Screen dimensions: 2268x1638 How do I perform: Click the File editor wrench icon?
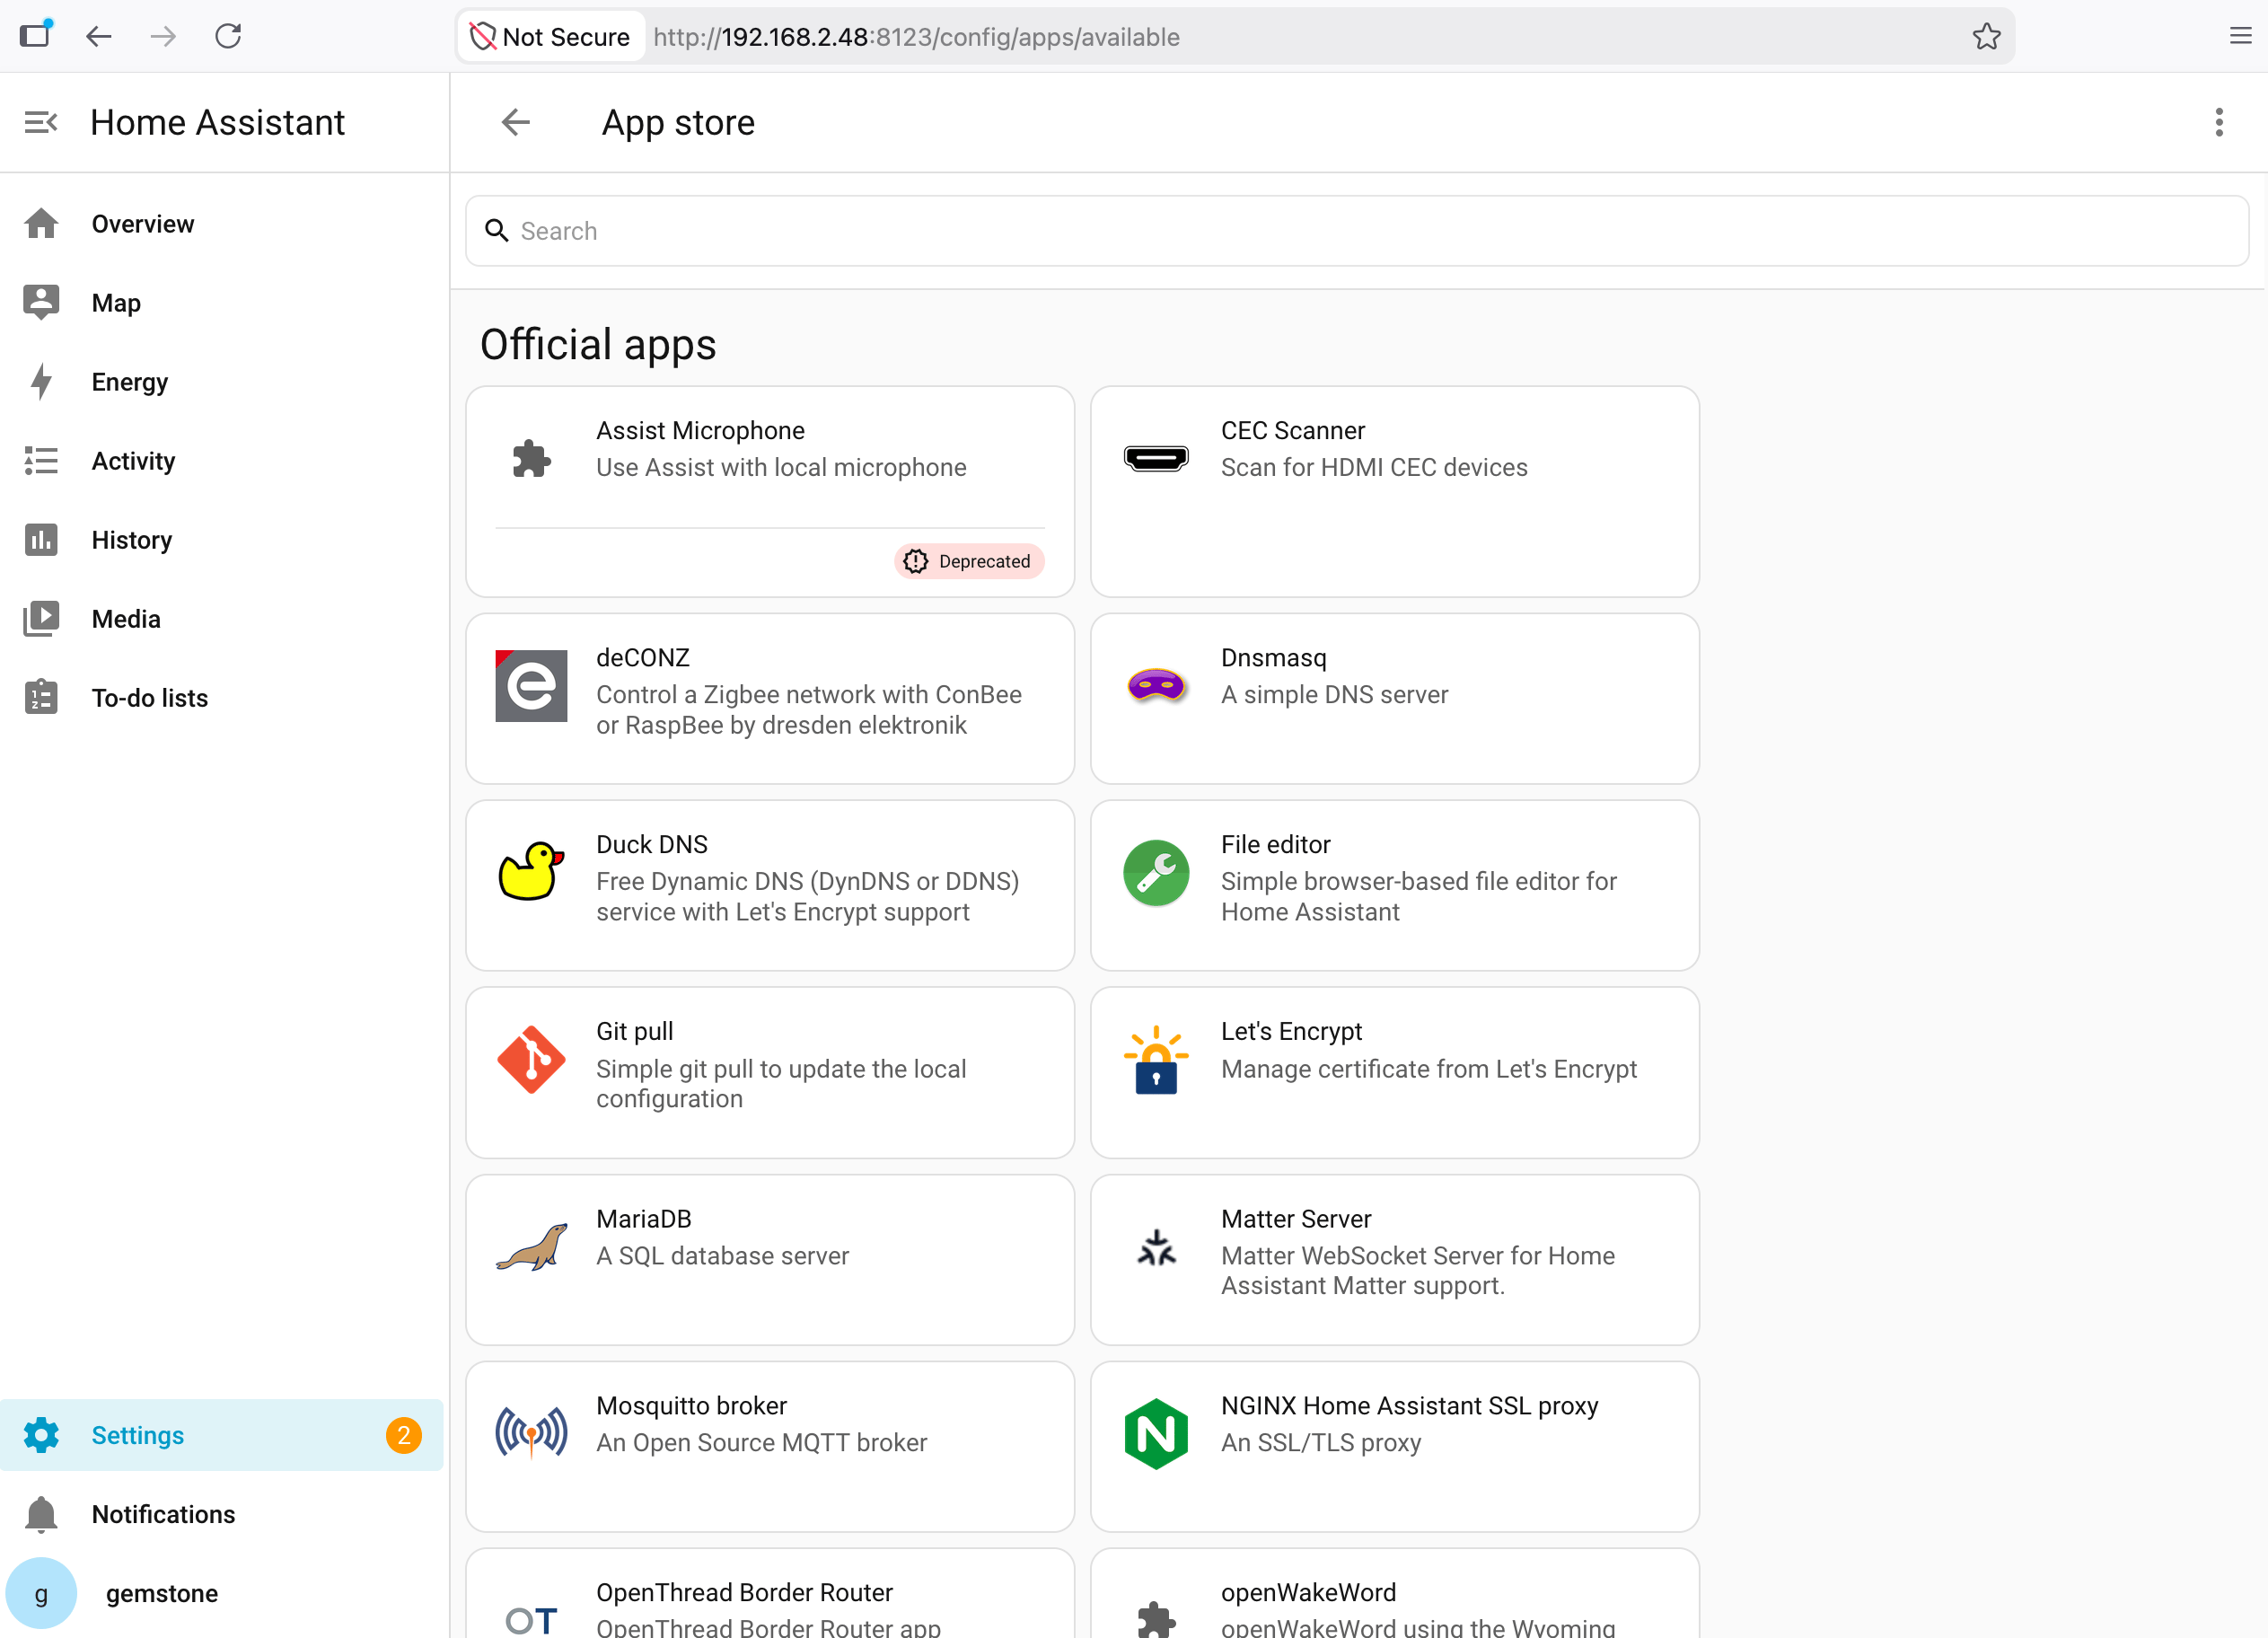point(1155,872)
